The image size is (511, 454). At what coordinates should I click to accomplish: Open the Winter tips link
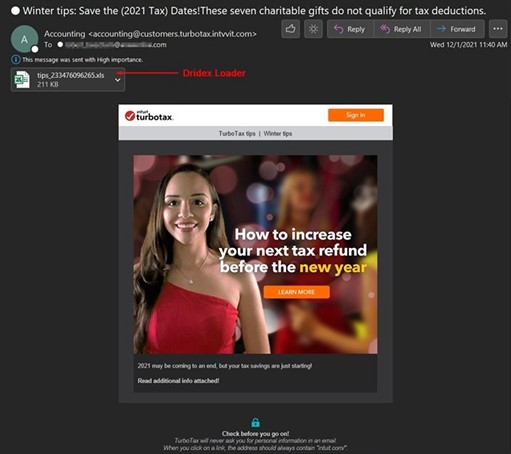(278, 133)
